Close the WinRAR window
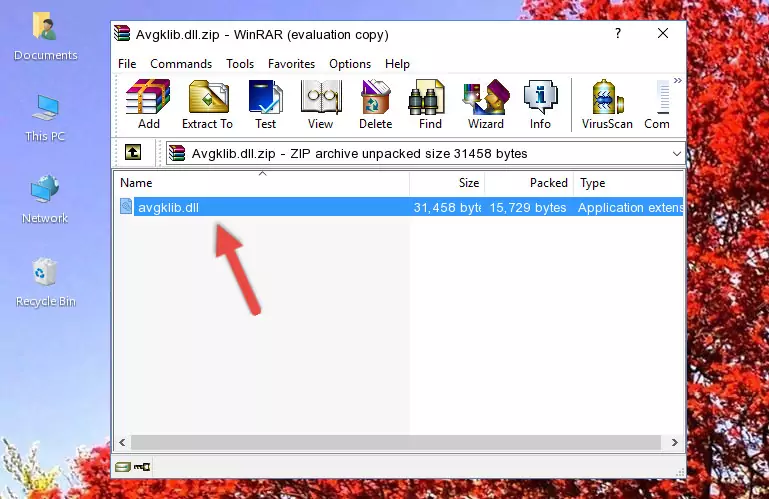Image resolution: width=769 pixels, height=499 pixels. point(663,33)
